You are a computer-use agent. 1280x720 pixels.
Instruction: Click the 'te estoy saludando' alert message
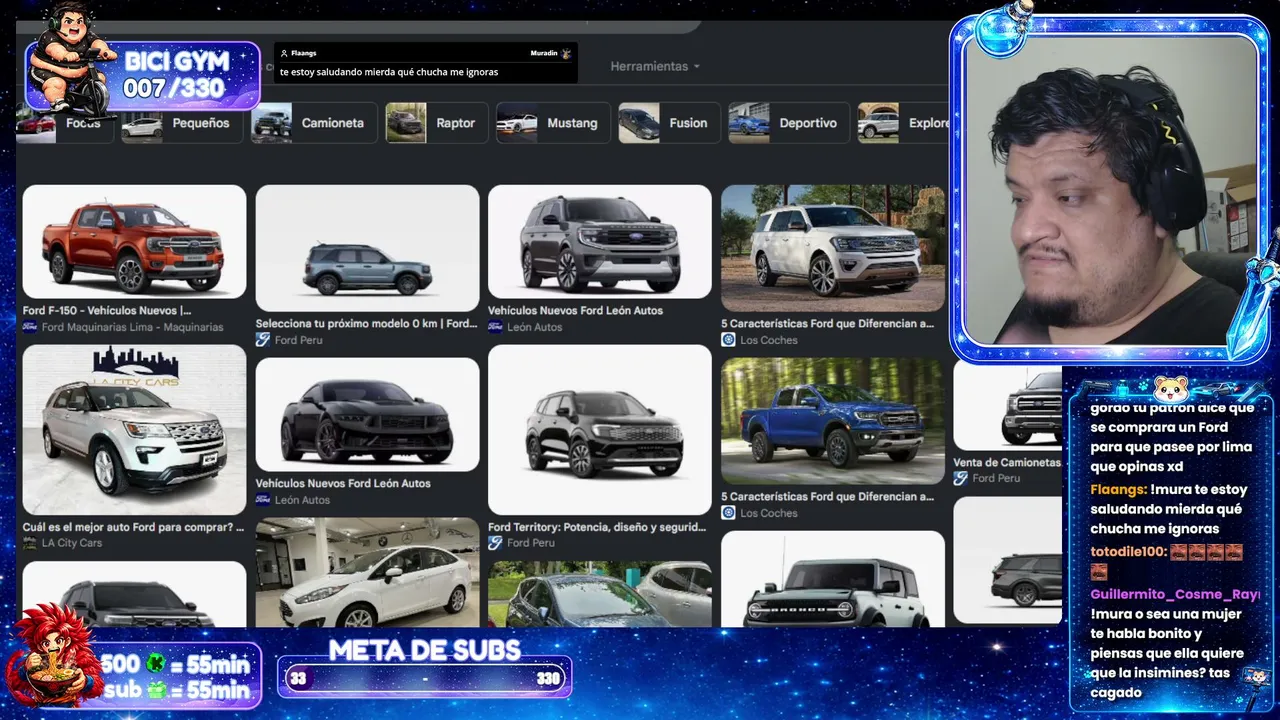point(388,72)
